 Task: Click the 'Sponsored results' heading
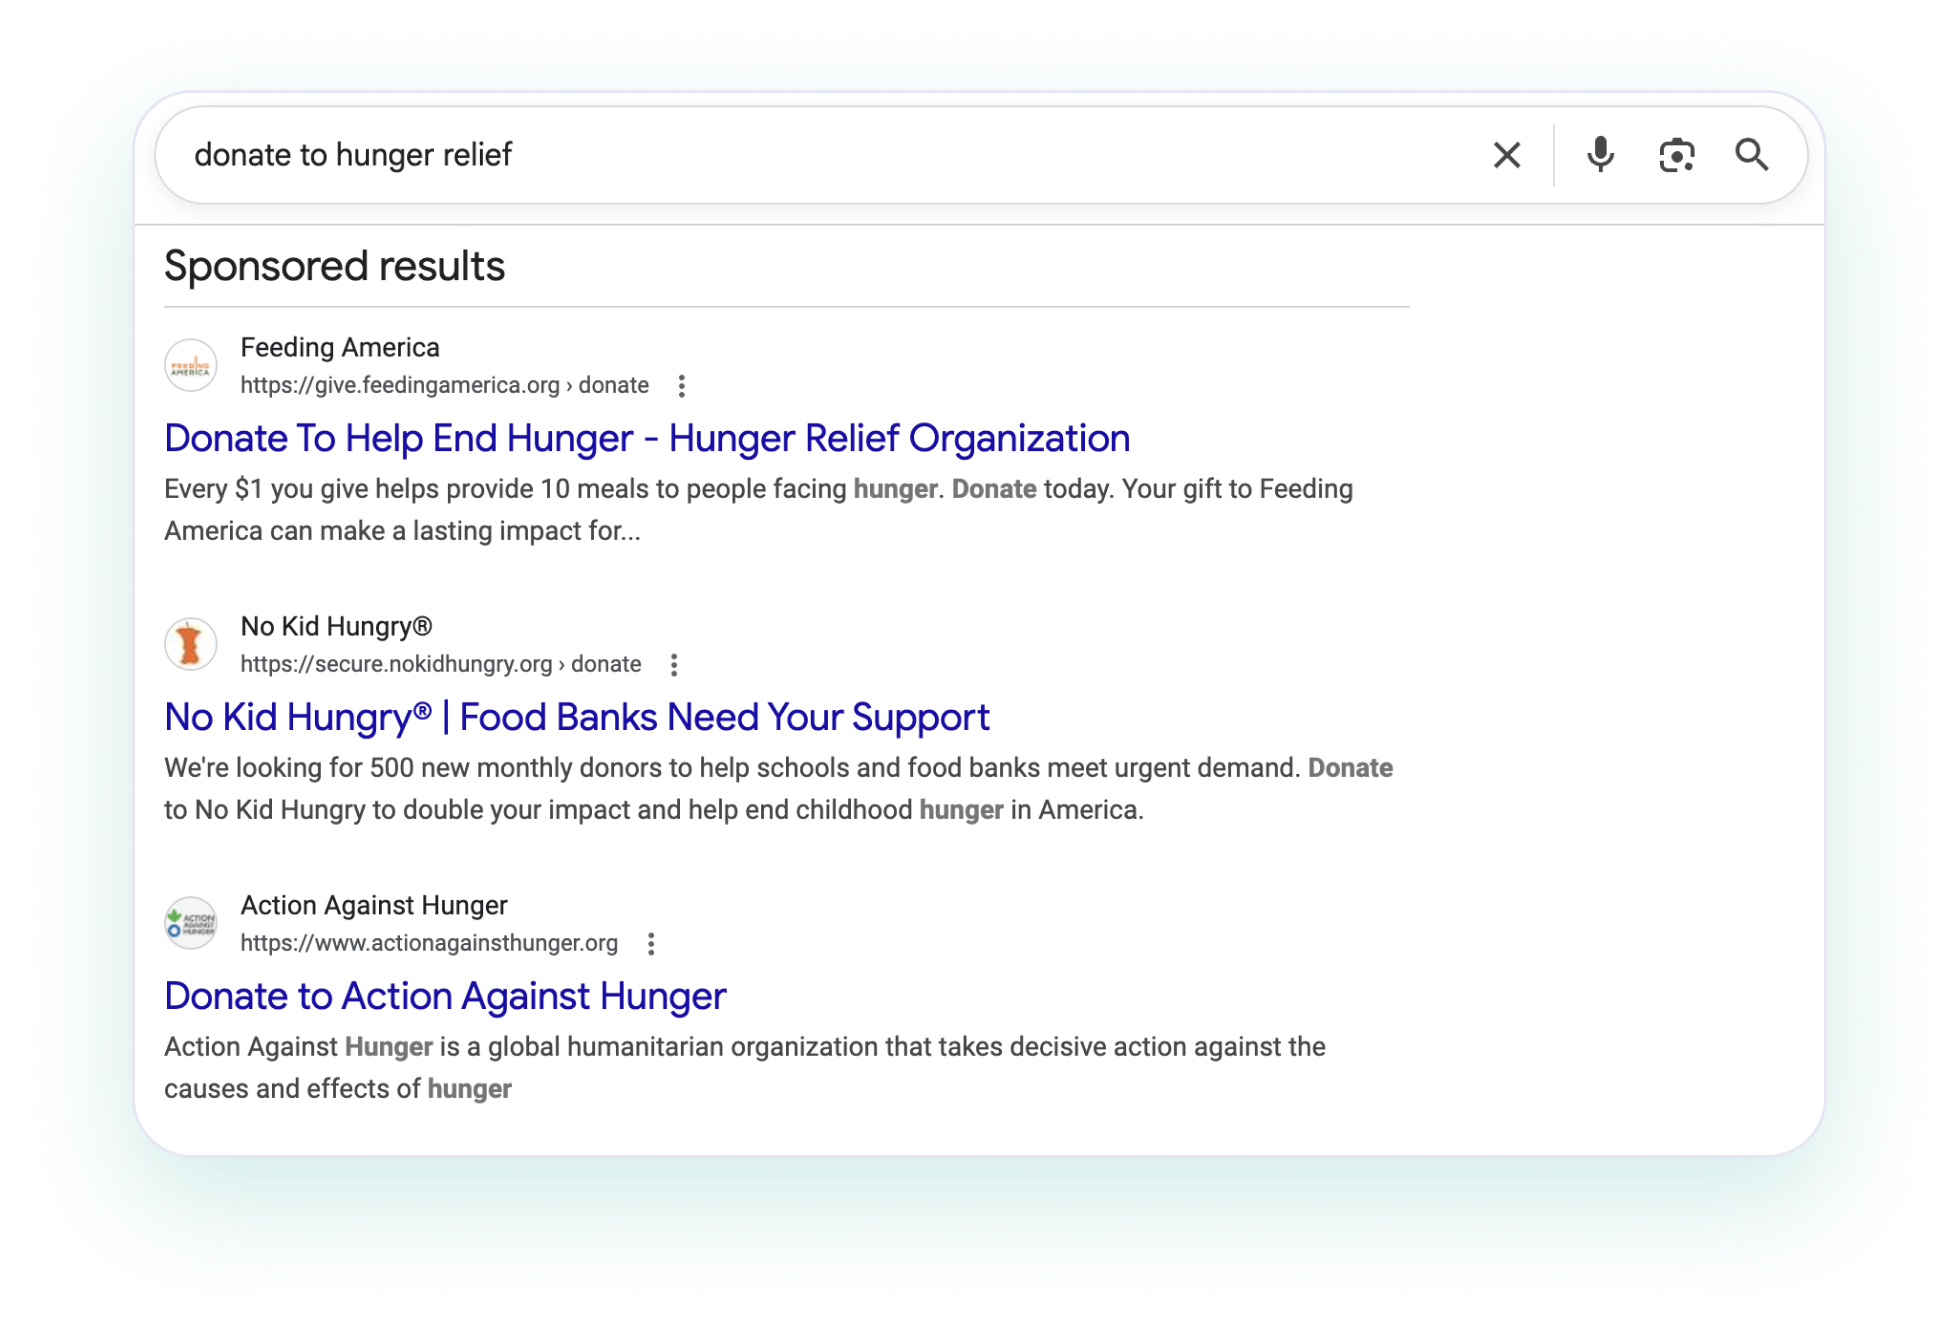click(334, 265)
